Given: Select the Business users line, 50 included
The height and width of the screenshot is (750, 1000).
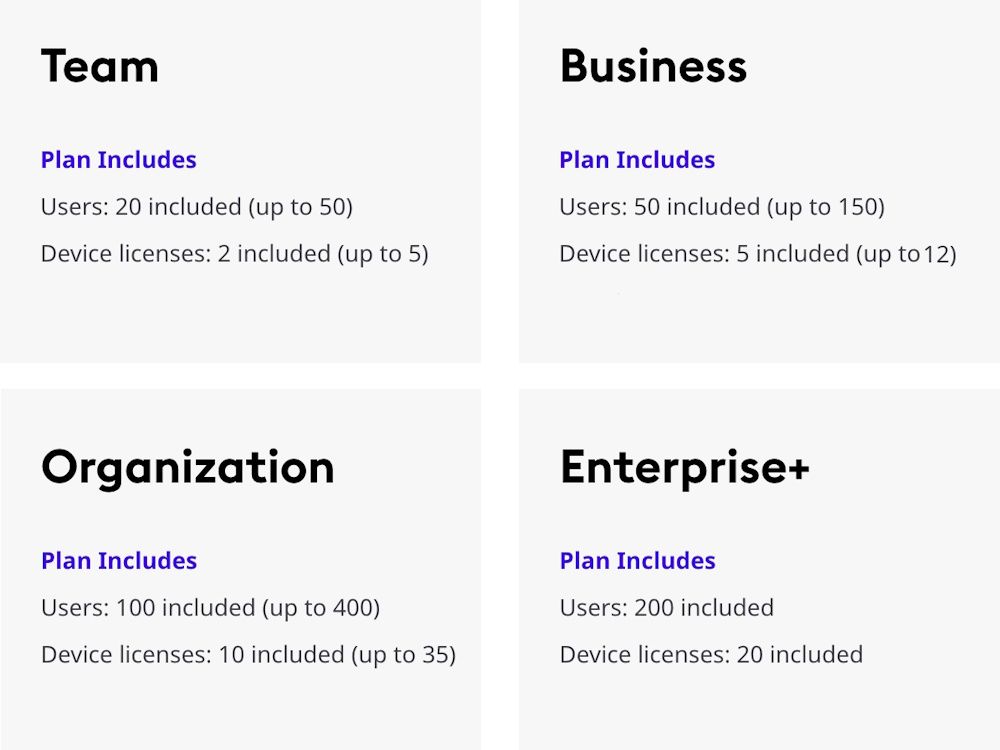Looking at the screenshot, I should (722, 207).
